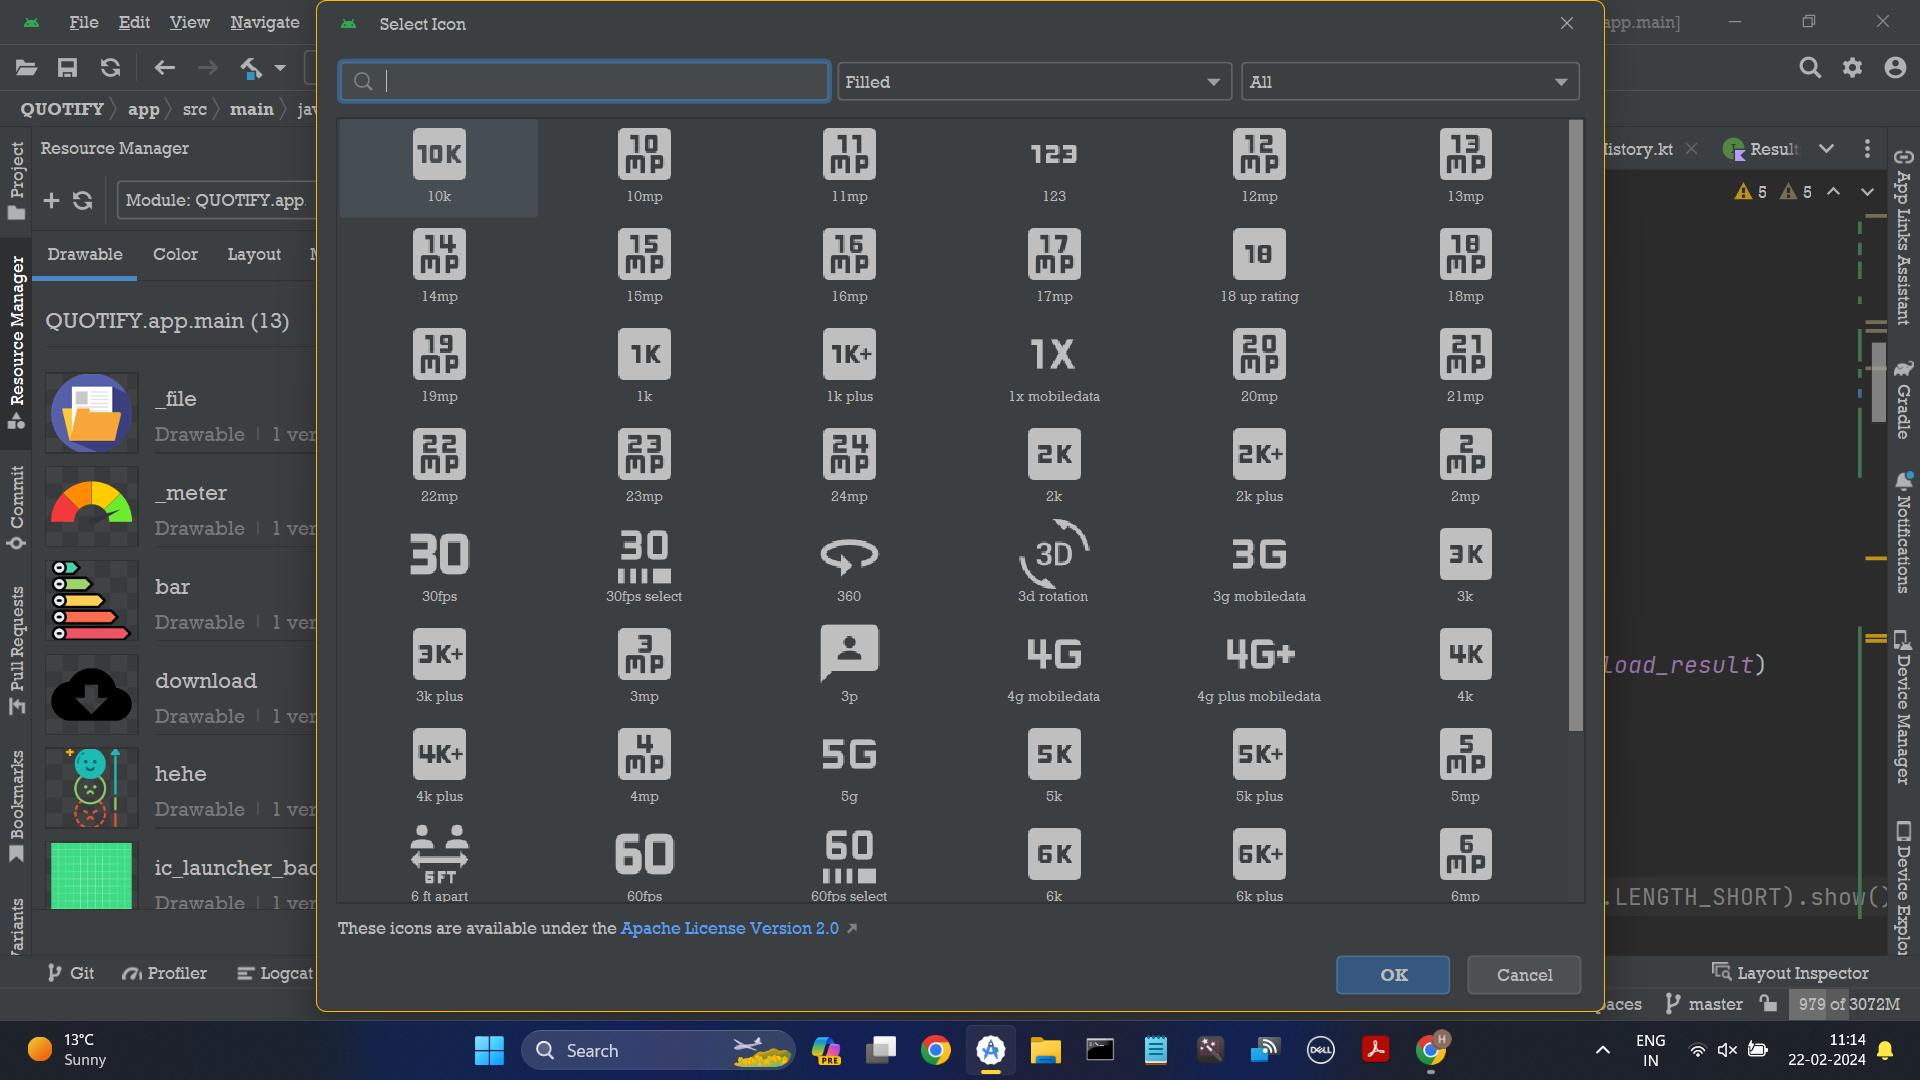Select the 5g icon
The image size is (1920, 1080).
(x=849, y=755)
